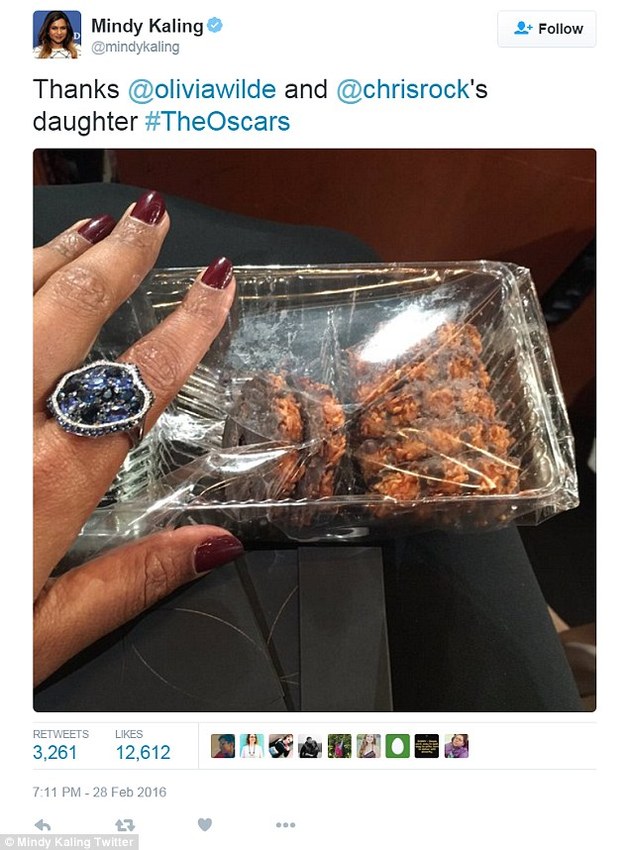Open Mindy Kaling's profile avatar
The image size is (628, 850).
57,34
